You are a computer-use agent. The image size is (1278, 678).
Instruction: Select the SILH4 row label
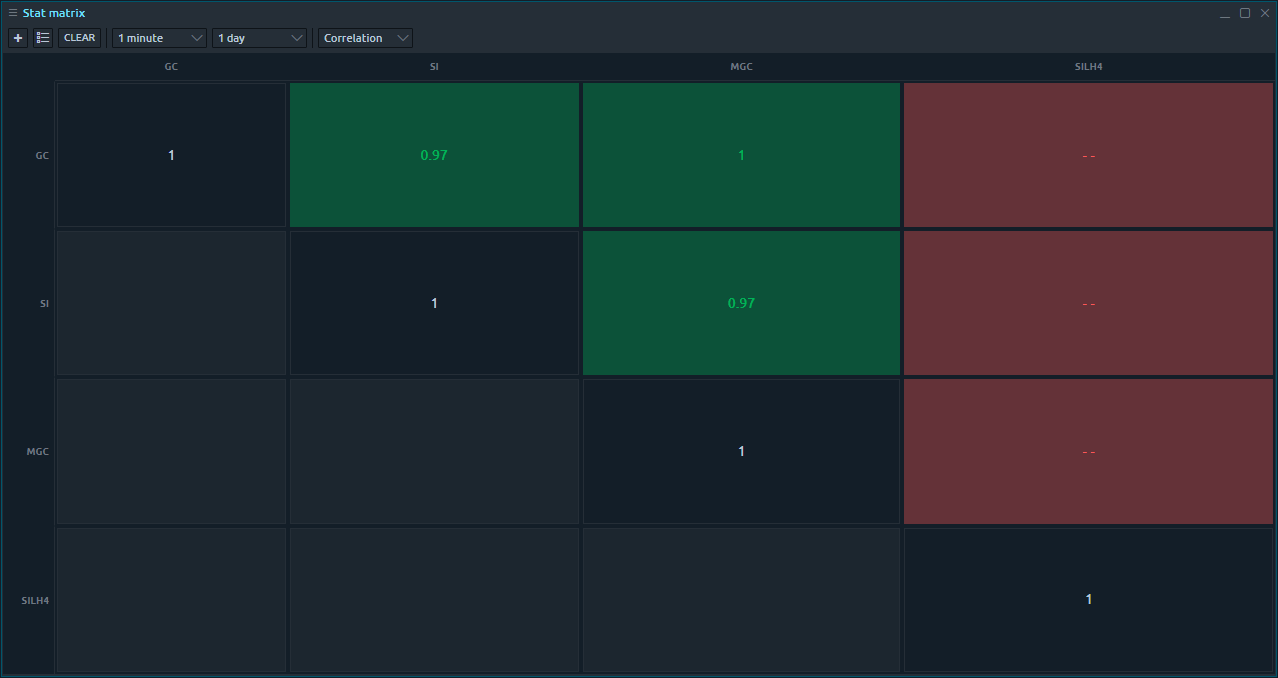tap(35, 600)
